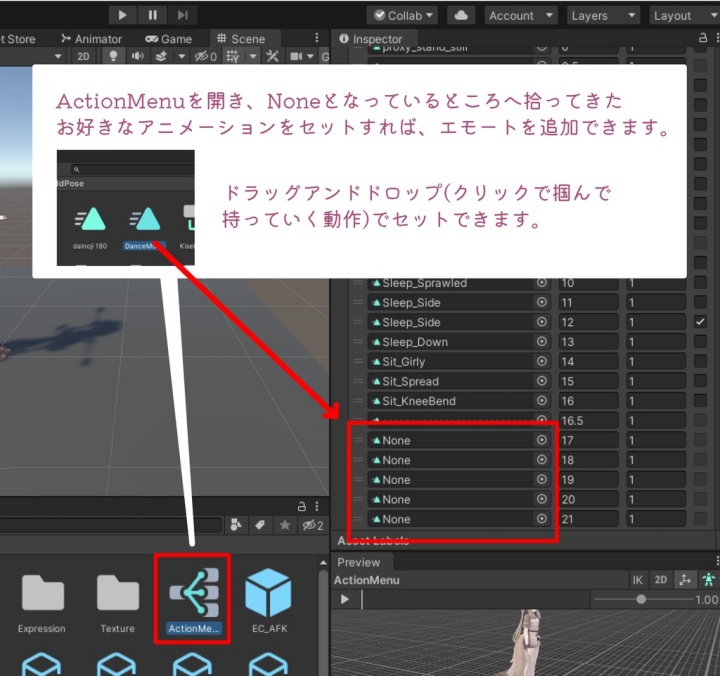
Task: Click the Step forward button
Action: click(x=182, y=15)
